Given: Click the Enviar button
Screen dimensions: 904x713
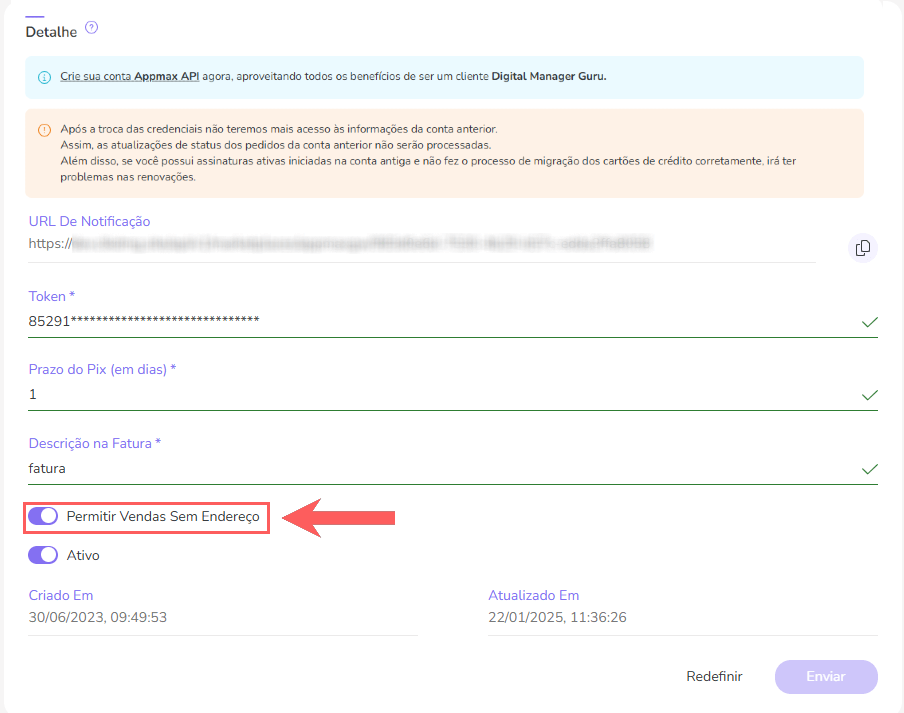Looking at the screenshot, I should click(826, 676).
